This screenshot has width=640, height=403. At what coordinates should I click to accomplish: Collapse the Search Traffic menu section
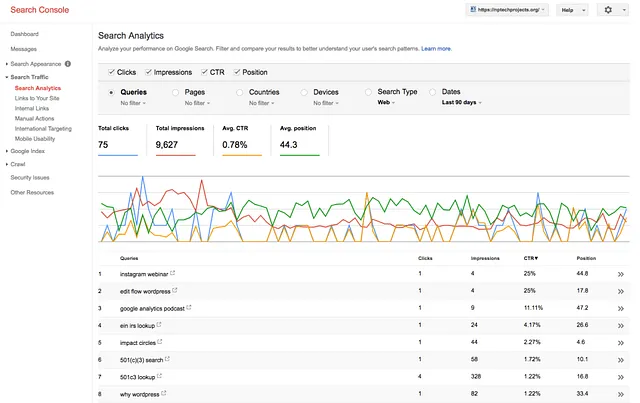7,77
